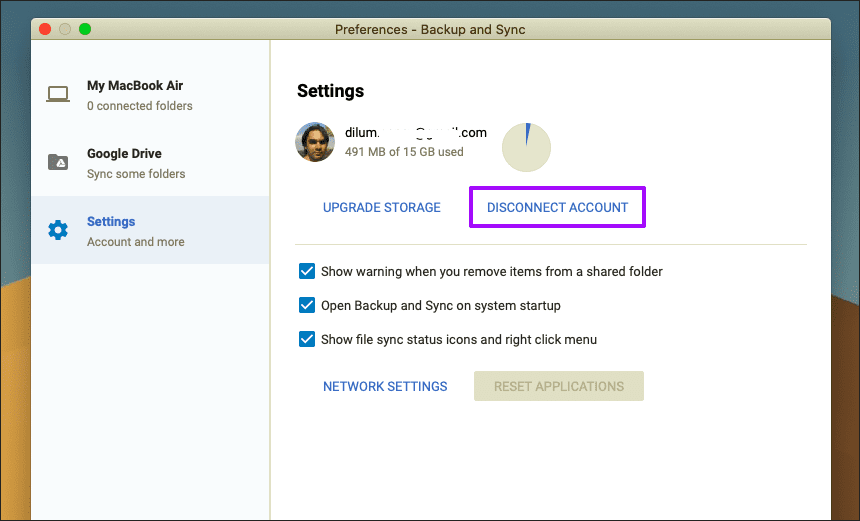Click the storage usage pie chart

[526, 147]
